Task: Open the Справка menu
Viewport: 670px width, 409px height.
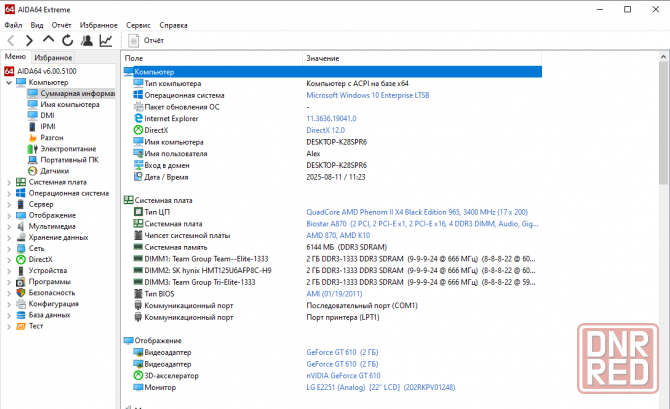Action: click(x=173, y=25)
